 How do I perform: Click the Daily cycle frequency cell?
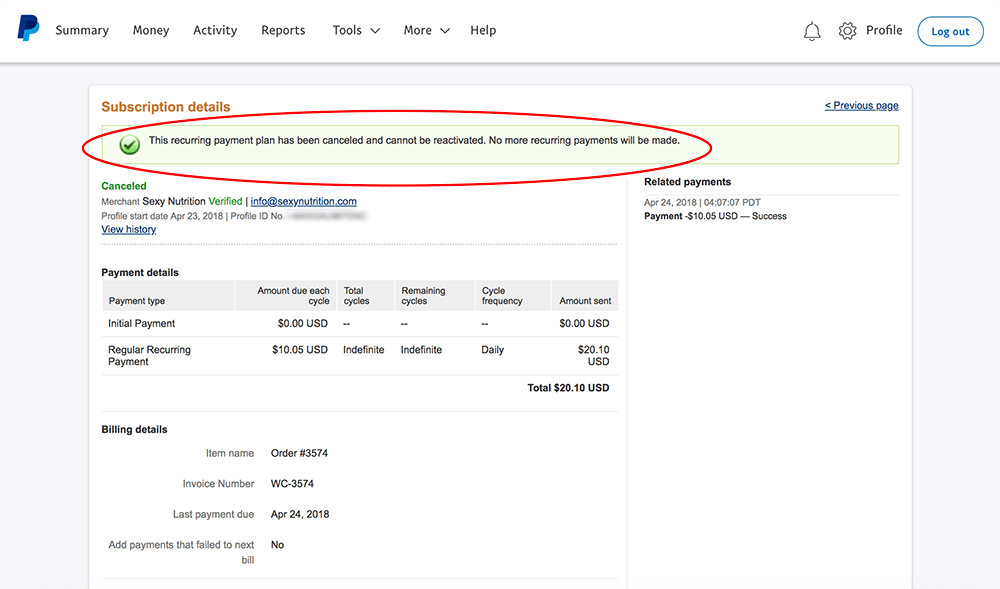pyautogui.click(x=492, y=349)
